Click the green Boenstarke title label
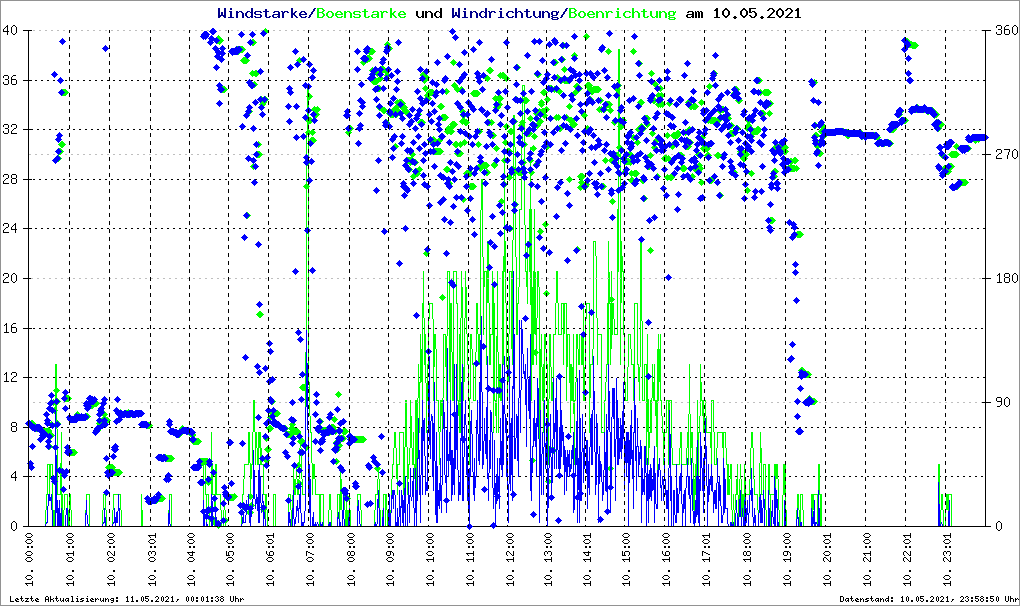The width and height of the screenshot is (1020, 606). click(359, 14)
